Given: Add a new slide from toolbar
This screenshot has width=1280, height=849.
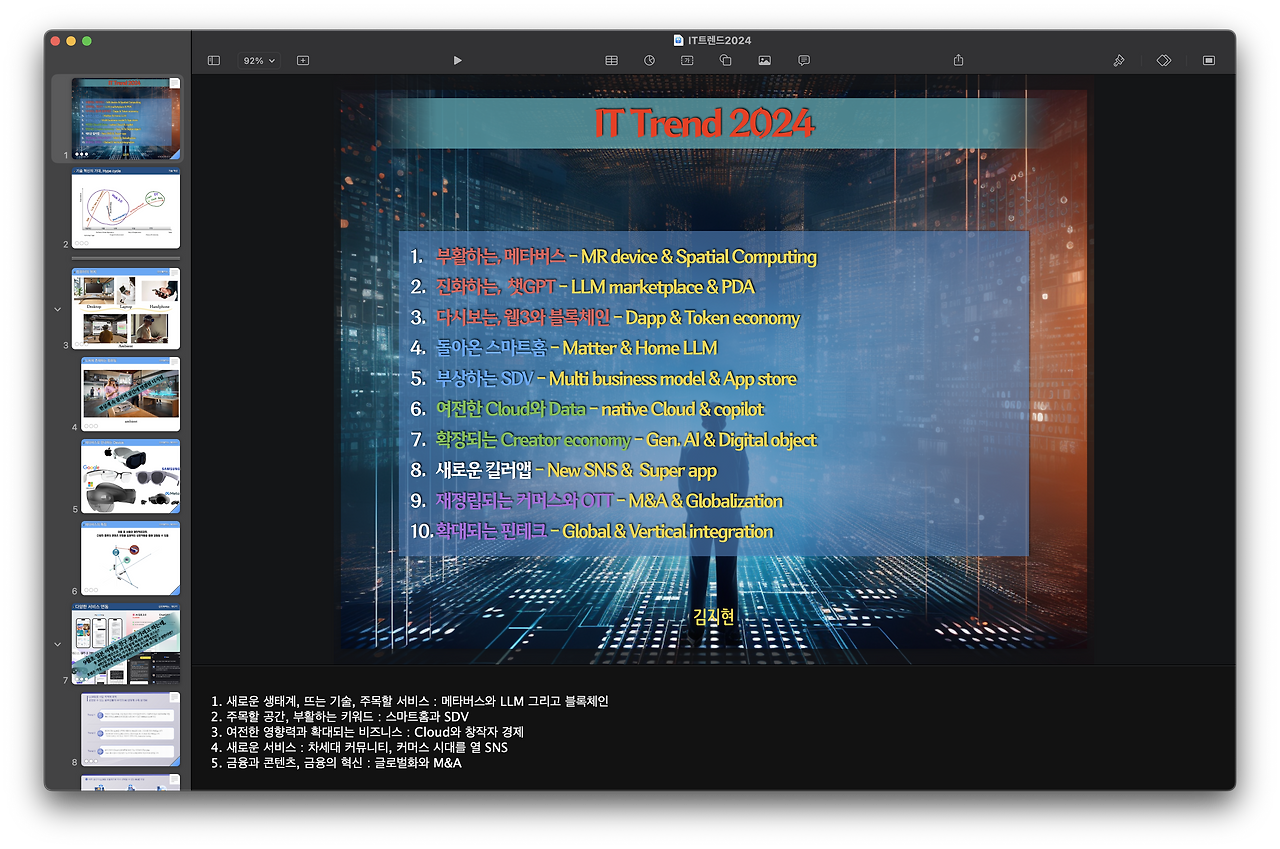Looking at the screenshot, I should (303, 61).
